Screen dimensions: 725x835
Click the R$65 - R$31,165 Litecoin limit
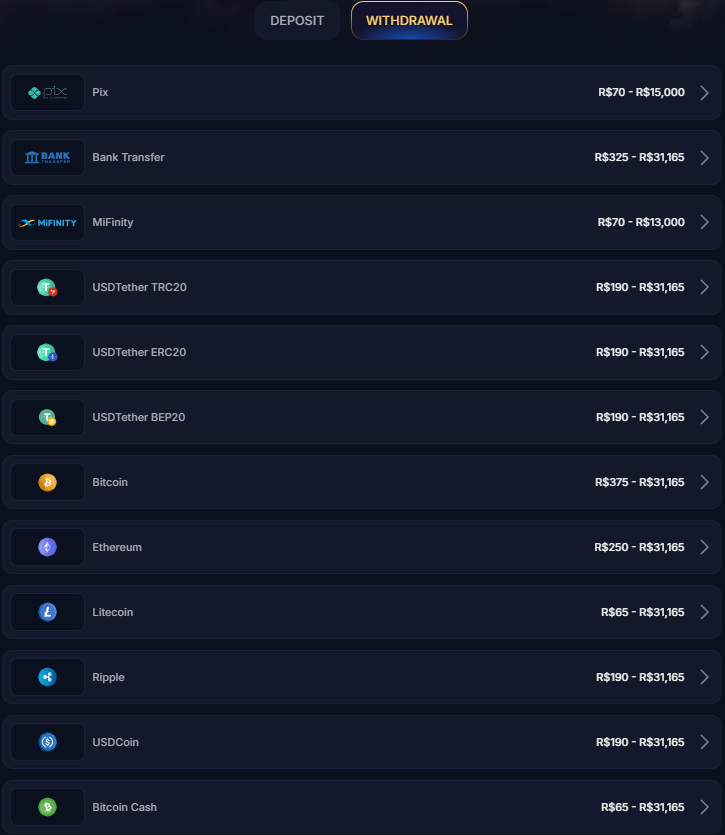pos(642,613)
